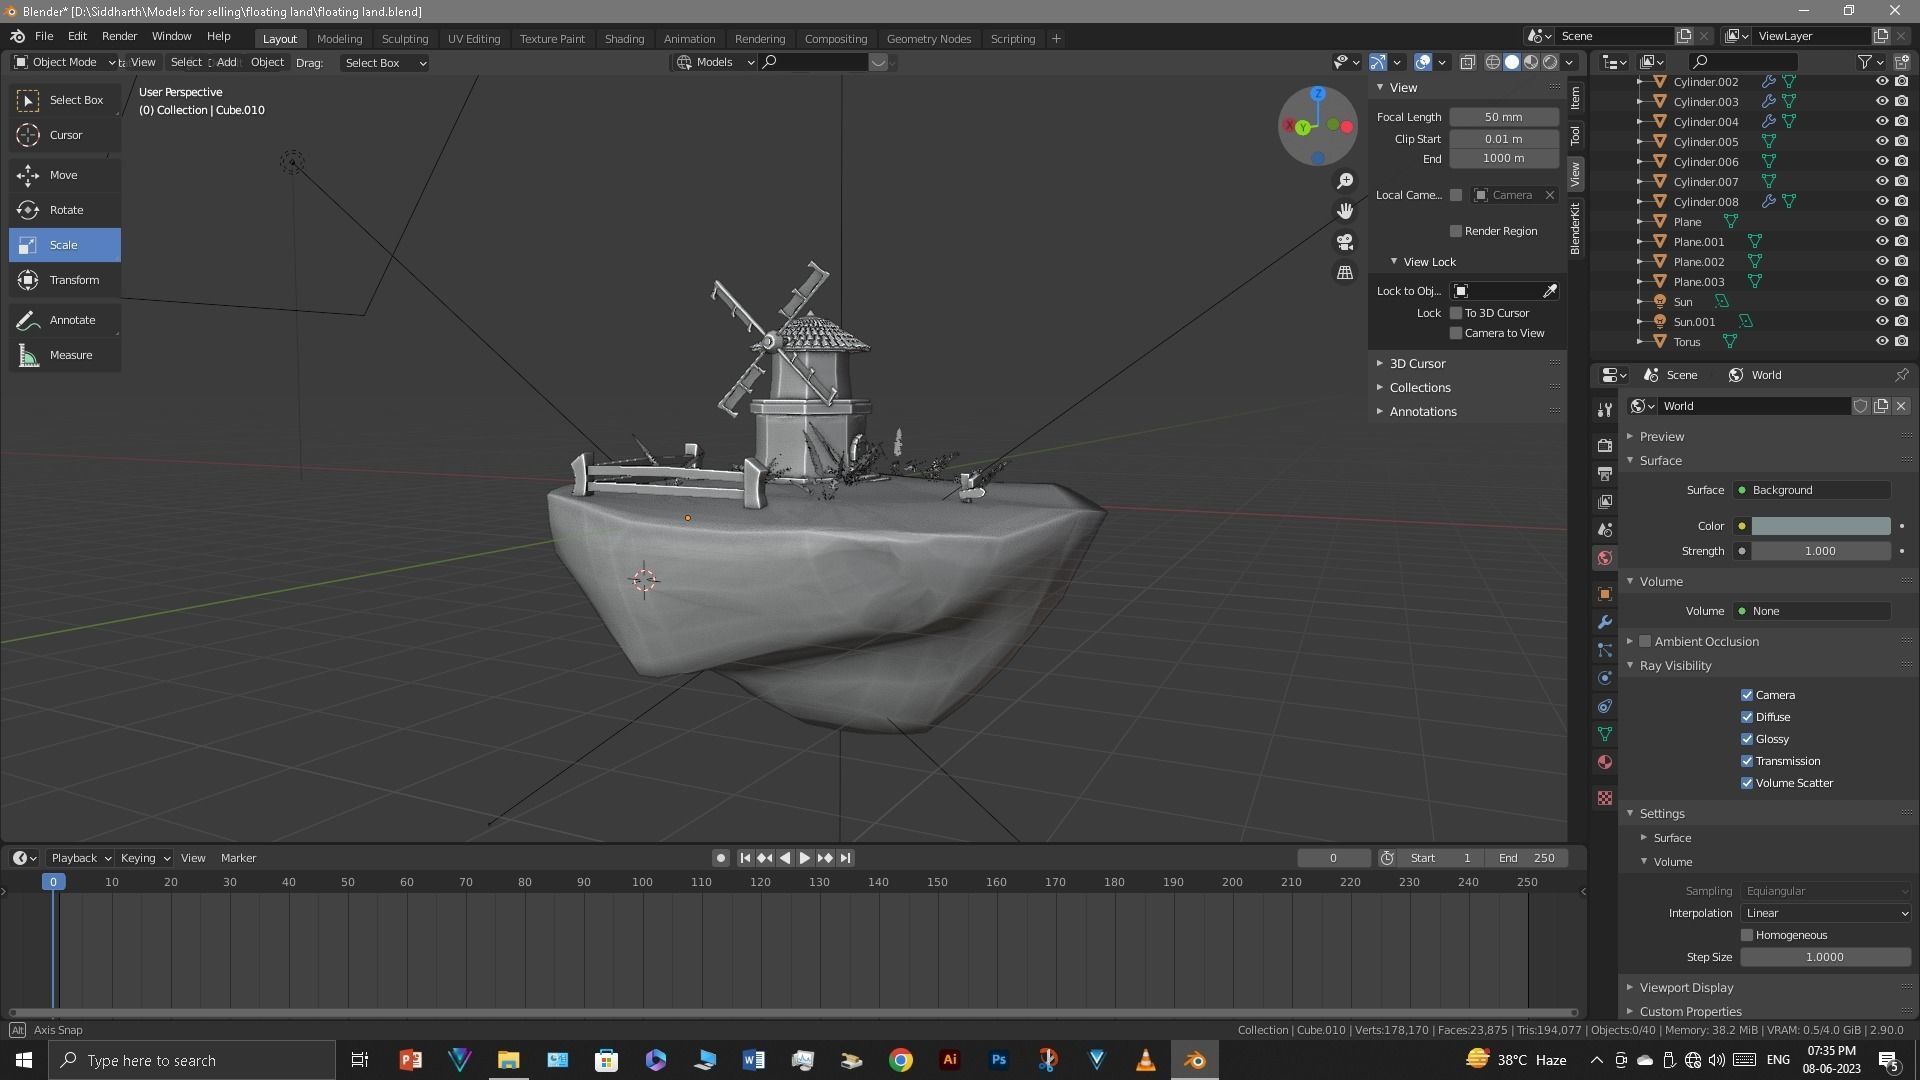Click the Select Box tool
Image resolution: width=1920 pixels, height=1080 pixels.
point(65,100)
